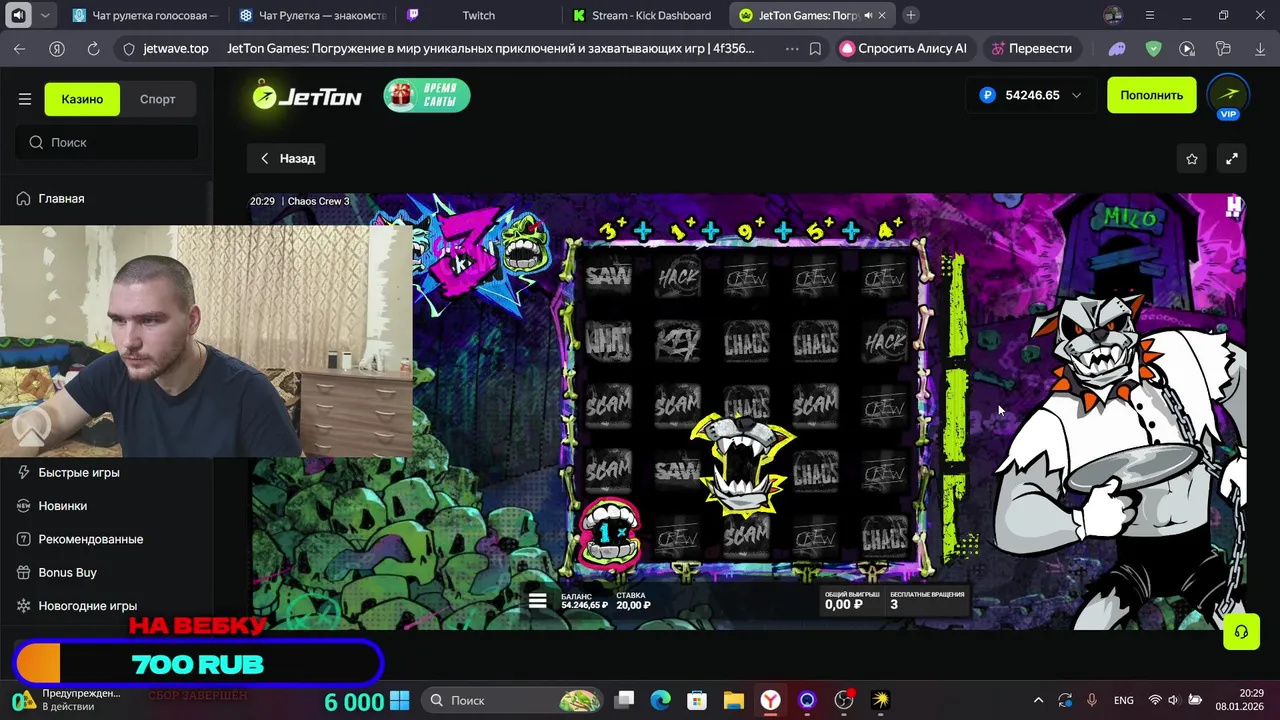Add game to favorites with star icon
The height and width of the screenshot is (720, 1280).
pyautogui.click(x=1192, y=159)
